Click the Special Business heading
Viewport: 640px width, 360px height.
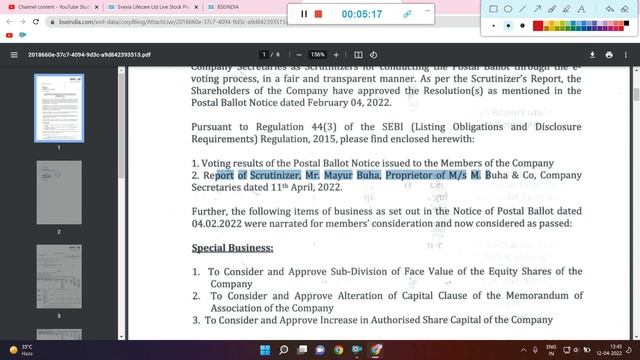pos(232,248)
